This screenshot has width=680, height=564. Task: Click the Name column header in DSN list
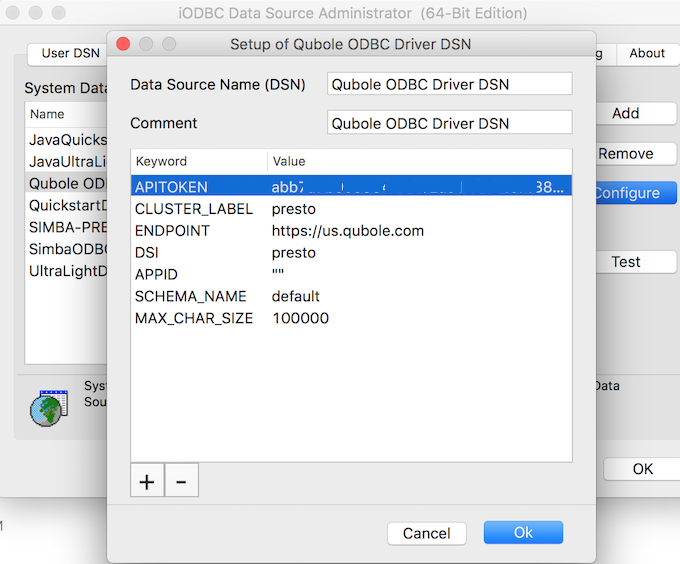[x=66, y=114]
